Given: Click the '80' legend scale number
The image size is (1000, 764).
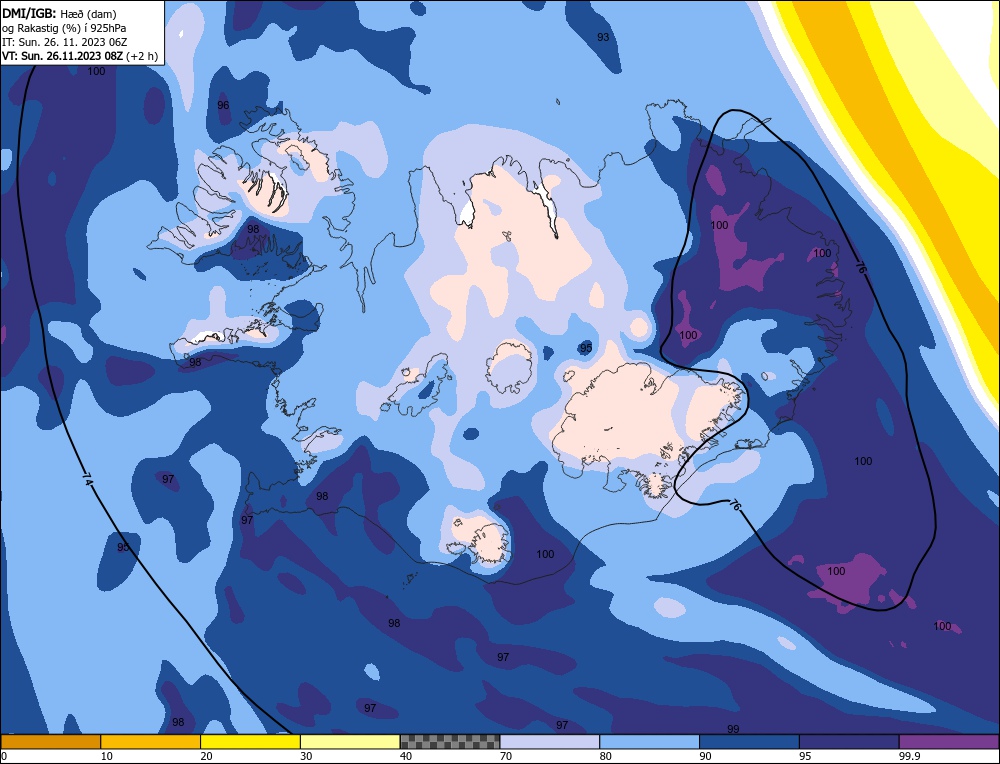Looking at the screenshot, I should coord(606,756).
